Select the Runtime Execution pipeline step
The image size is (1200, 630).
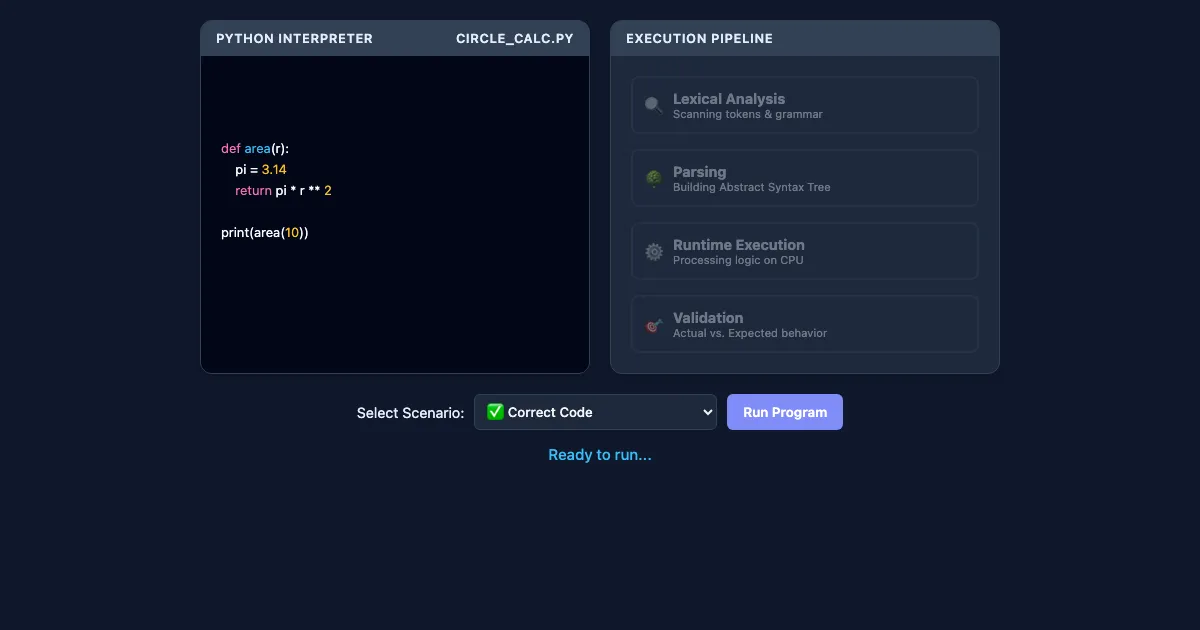point(805,251)
